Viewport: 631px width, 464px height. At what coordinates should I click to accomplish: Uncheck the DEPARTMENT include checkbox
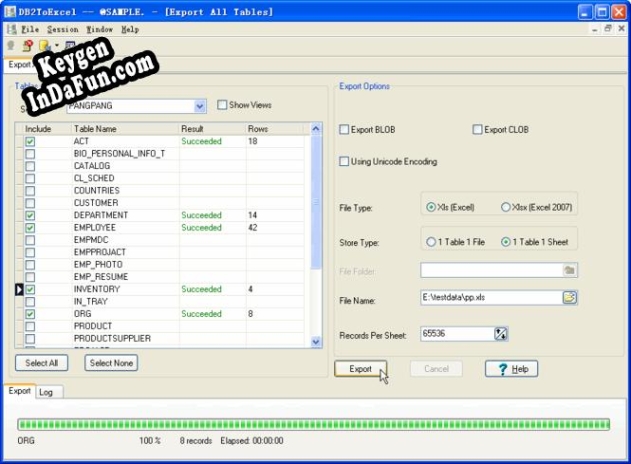pos(30,215)
